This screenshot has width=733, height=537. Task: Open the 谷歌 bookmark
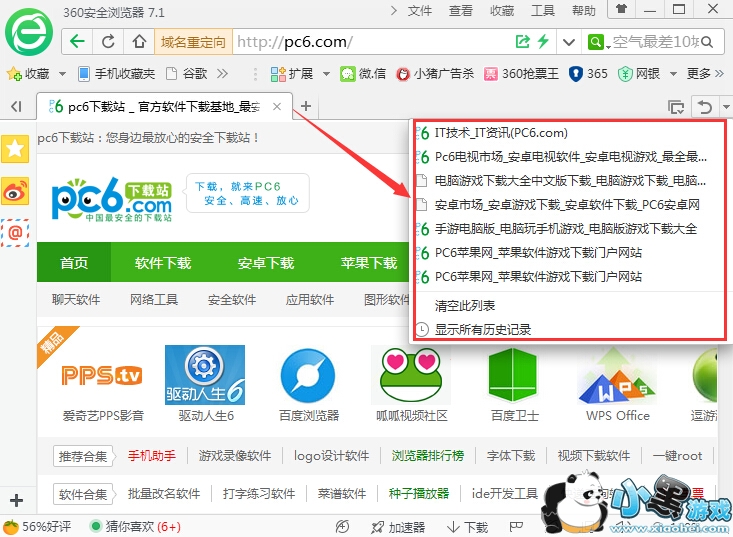pyautogui.click(x=187, y=74)
